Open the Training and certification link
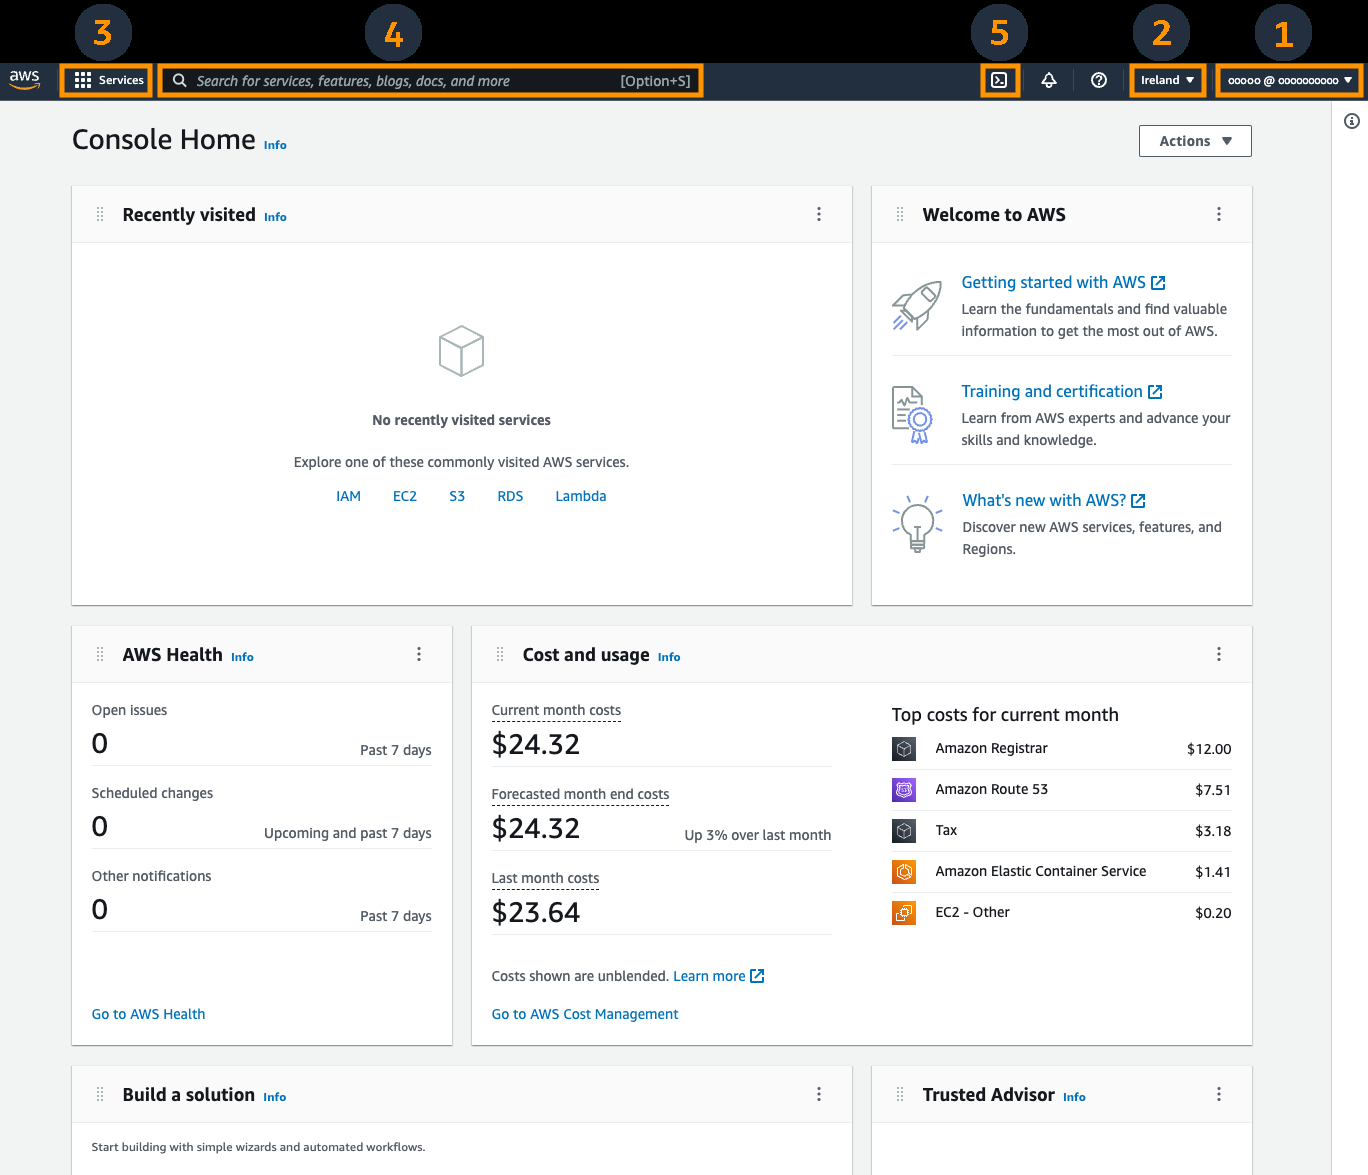1368x1175 pixels. (1052, 391)
